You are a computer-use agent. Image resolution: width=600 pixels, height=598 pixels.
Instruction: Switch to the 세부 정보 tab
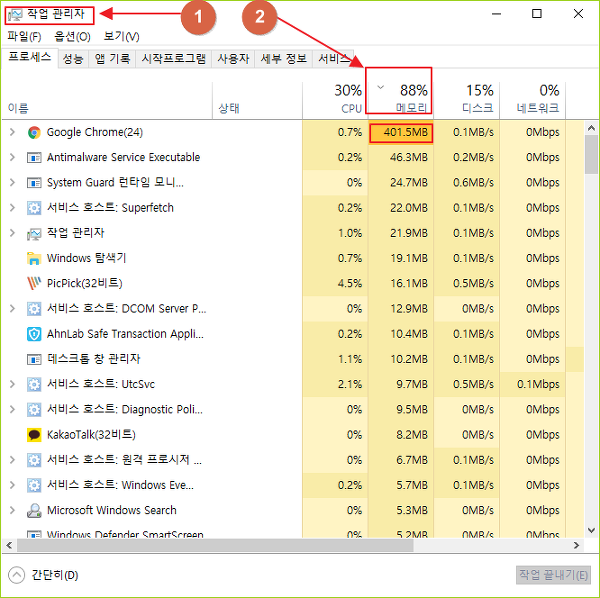[284, 59]
